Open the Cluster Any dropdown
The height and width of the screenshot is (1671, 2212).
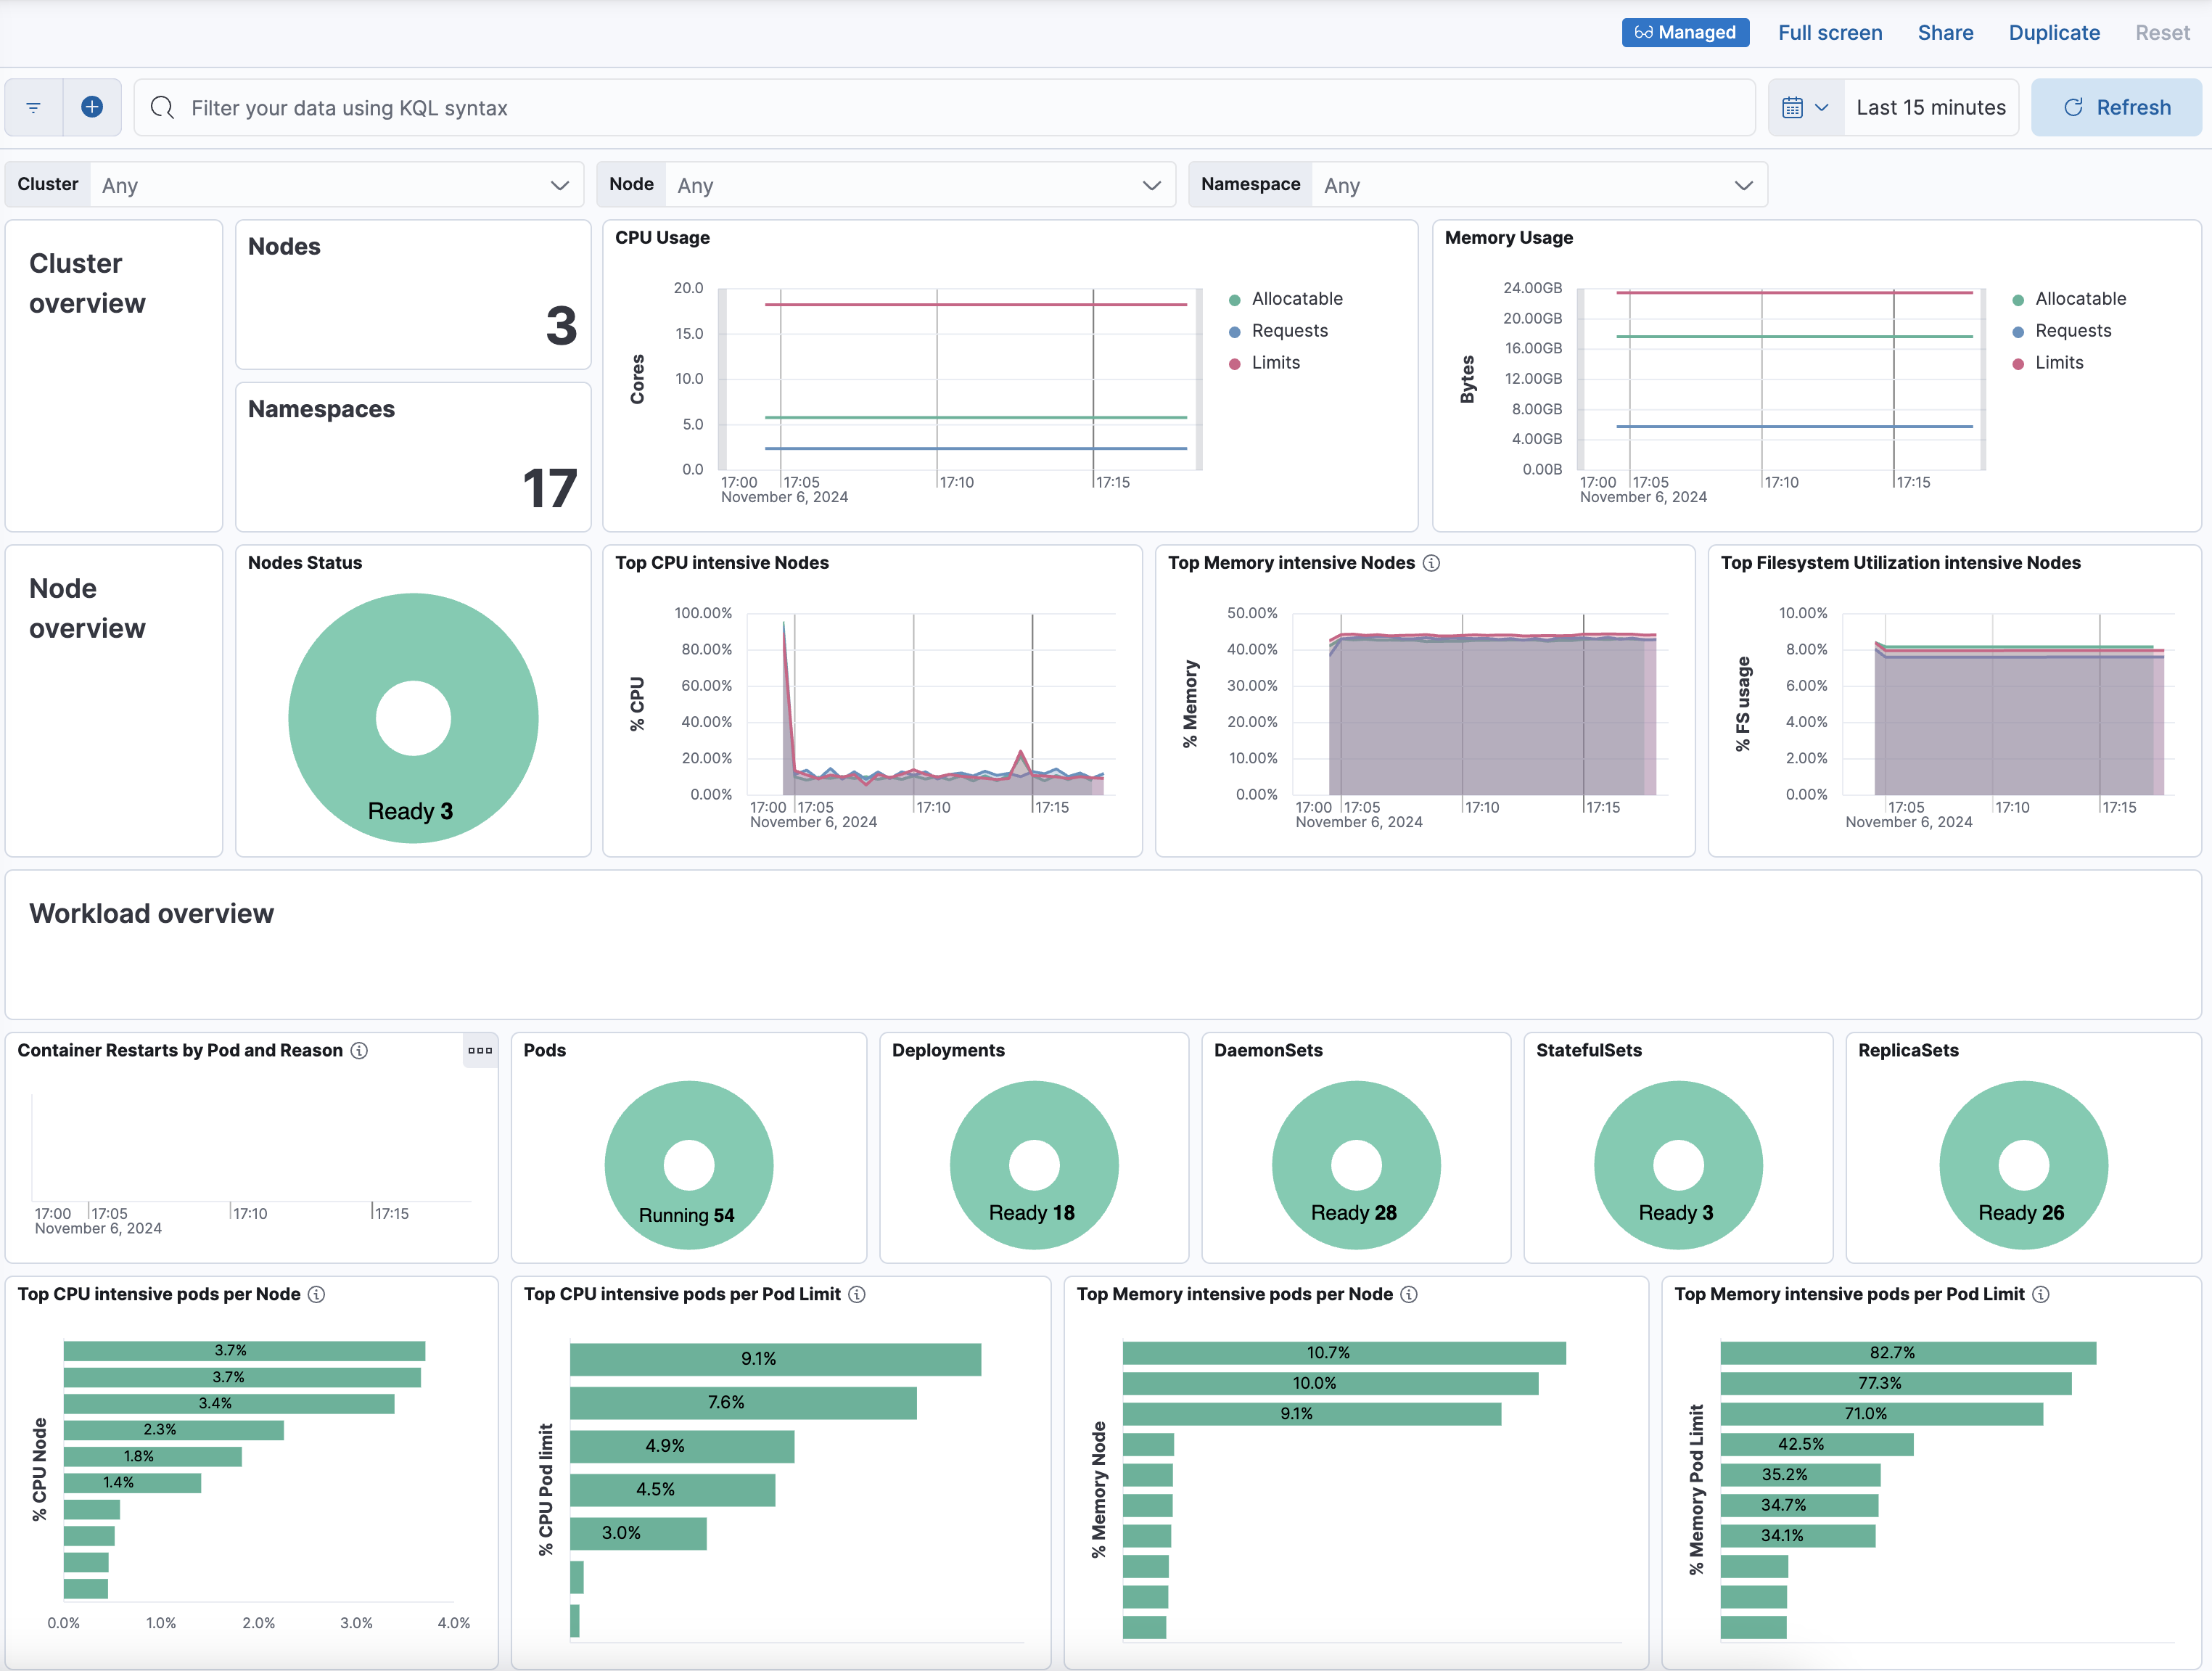[x=339, y=184]
